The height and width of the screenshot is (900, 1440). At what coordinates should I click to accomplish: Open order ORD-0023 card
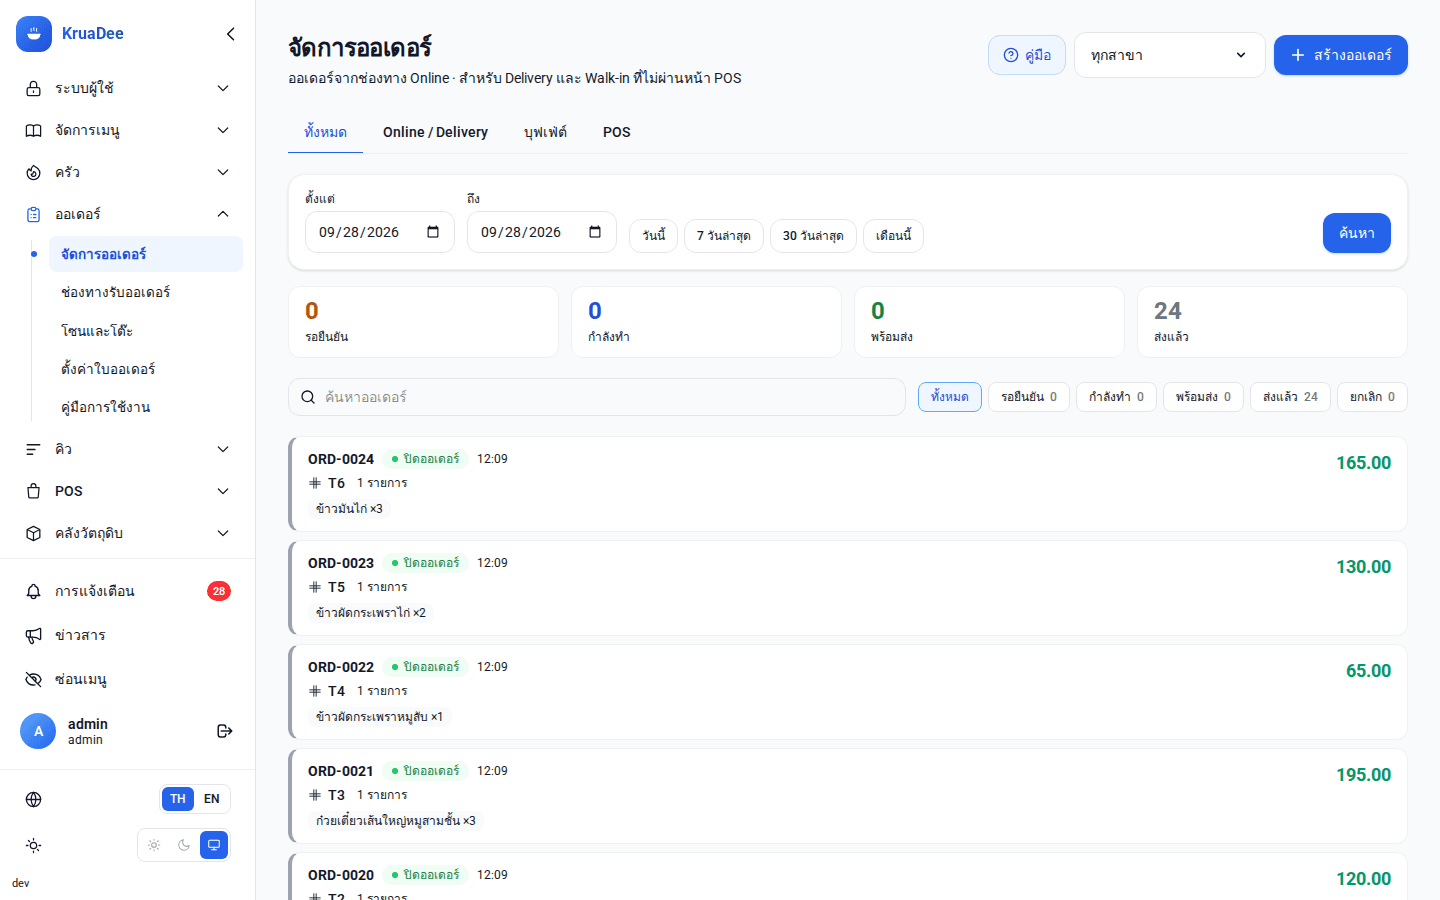(848, 588)
